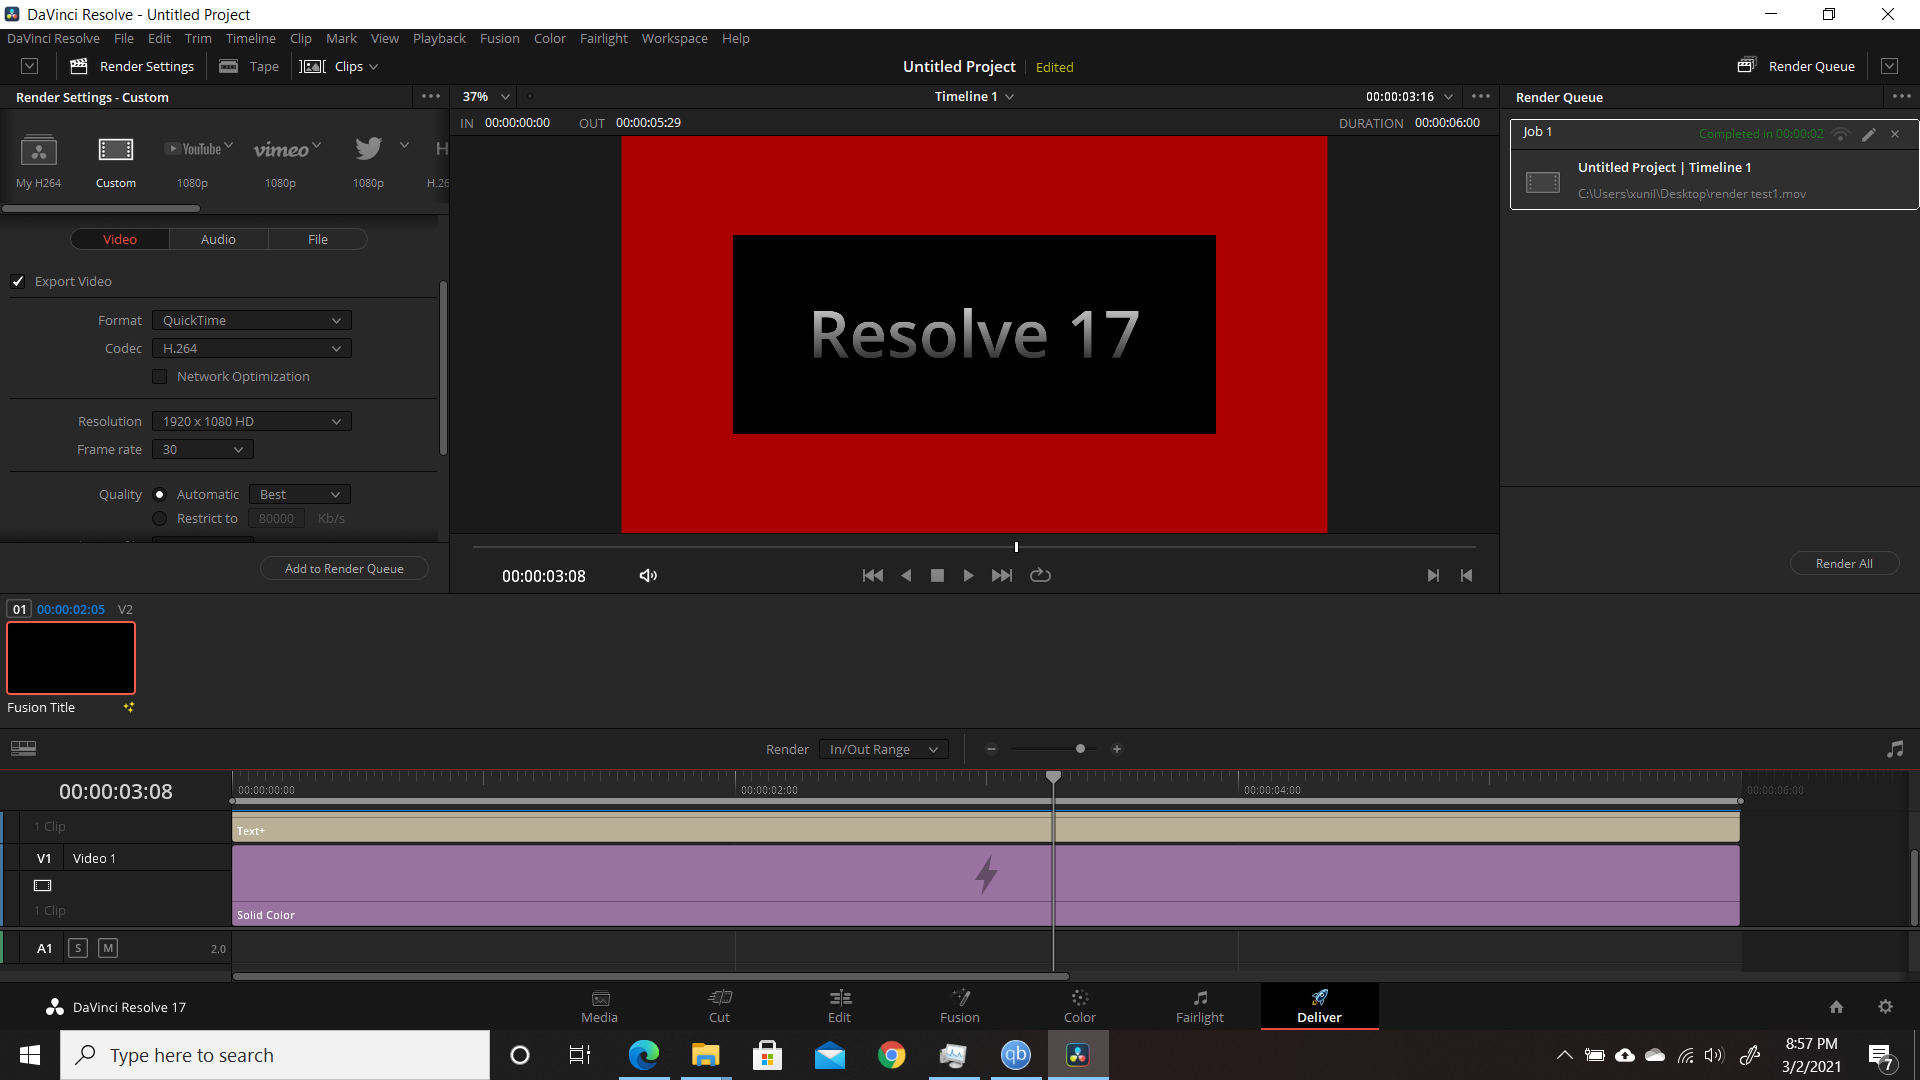Screen dimensions: 1920x1080
Task: Enable Network Optimization checkbox
Action: click(159, 376)
